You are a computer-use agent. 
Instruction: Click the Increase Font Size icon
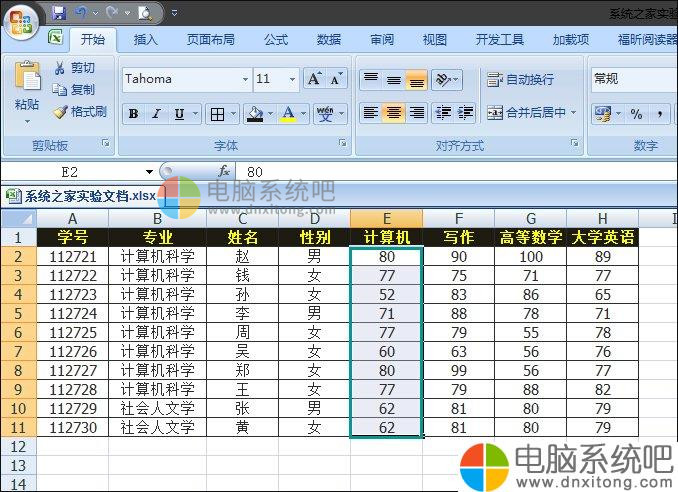pos(314,79)
